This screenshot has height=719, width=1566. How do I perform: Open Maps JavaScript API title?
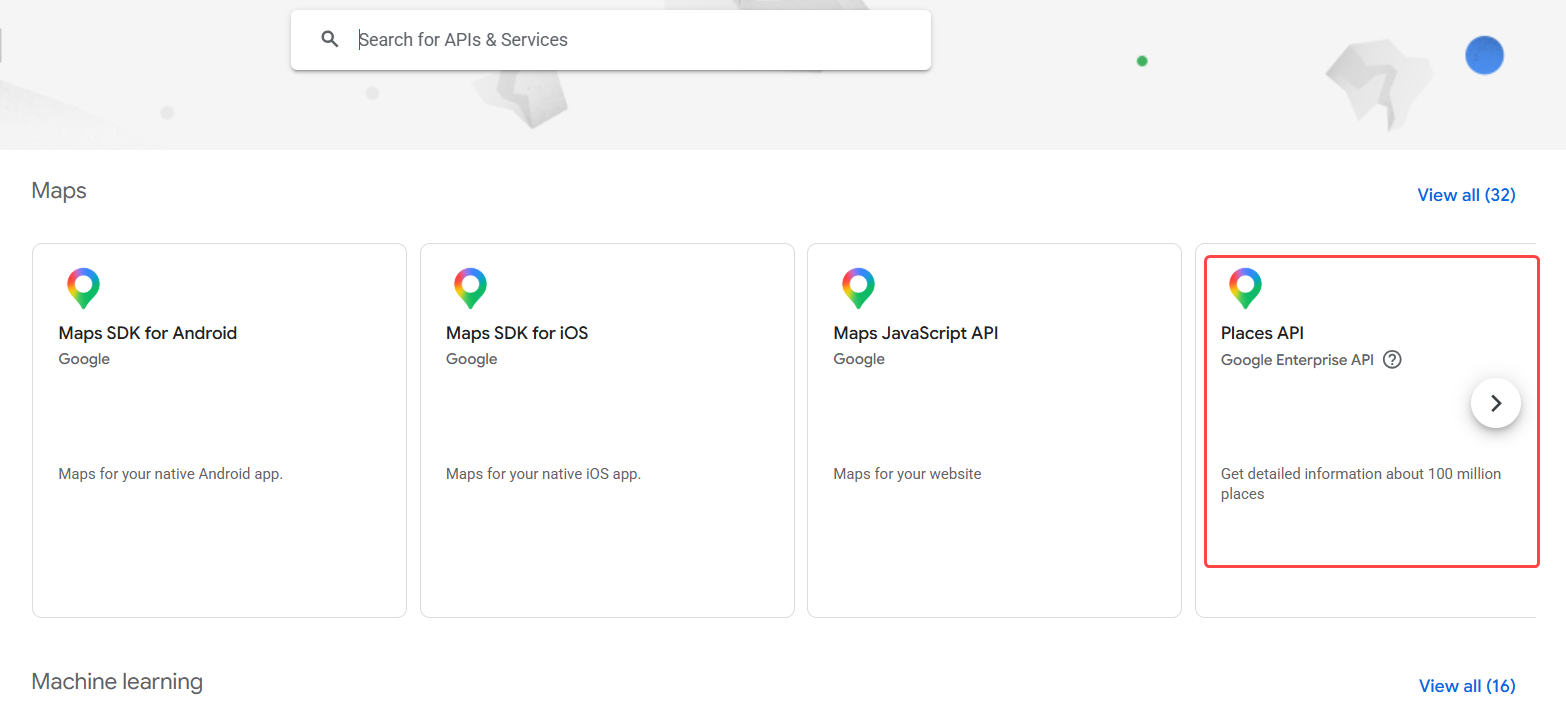click(x=916, y=333)
